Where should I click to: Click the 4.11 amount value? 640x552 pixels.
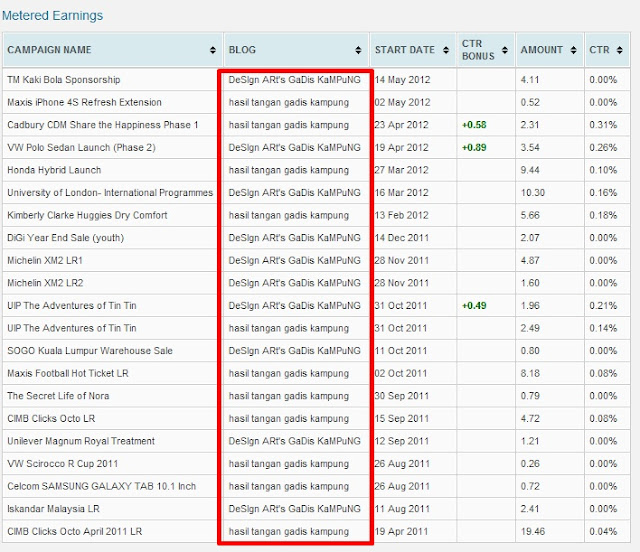530,80
